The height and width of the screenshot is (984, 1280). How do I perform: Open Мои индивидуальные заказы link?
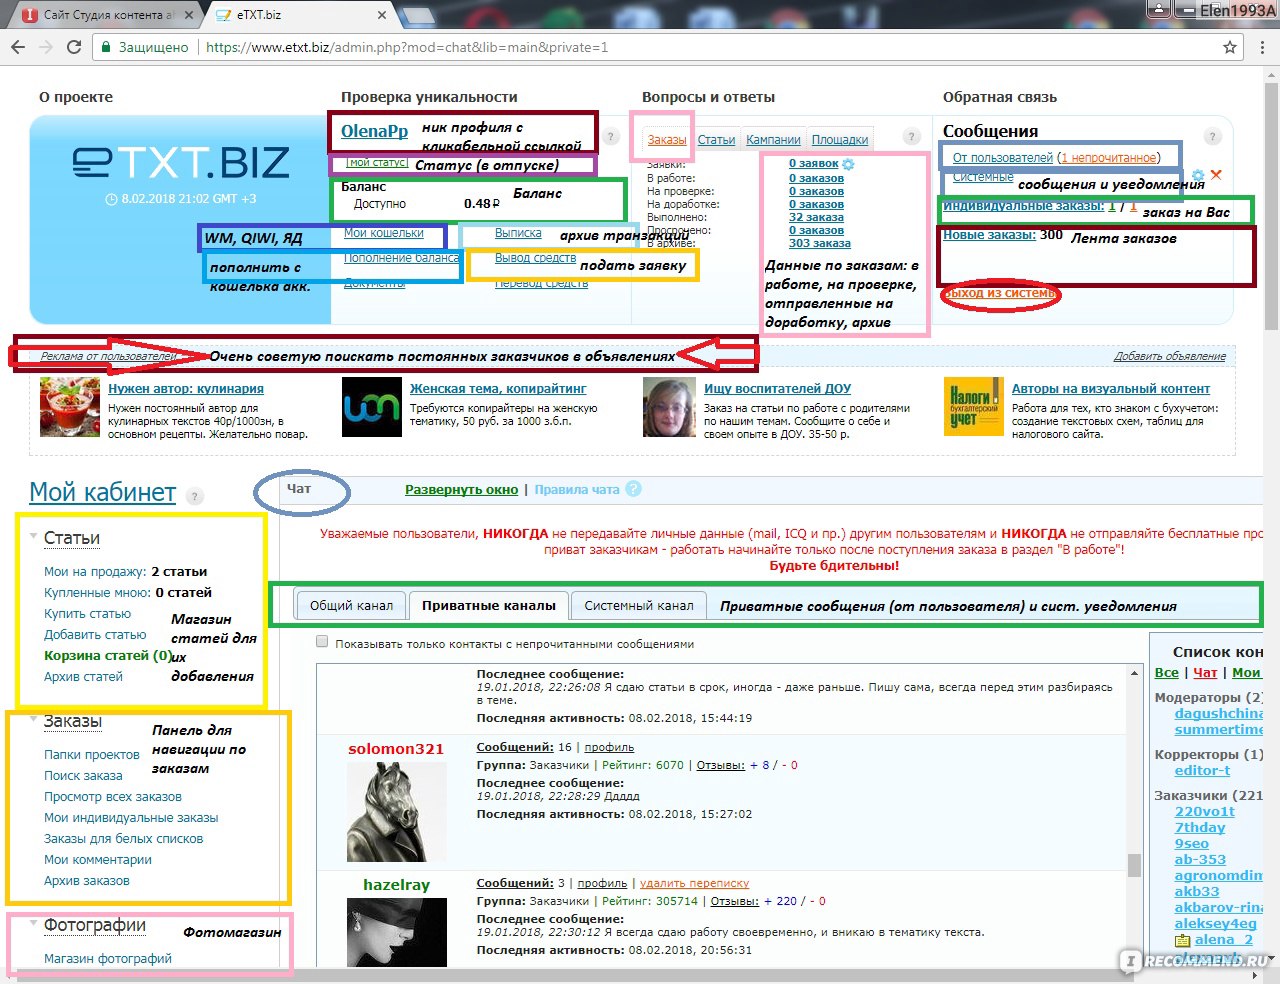(131, 817)
